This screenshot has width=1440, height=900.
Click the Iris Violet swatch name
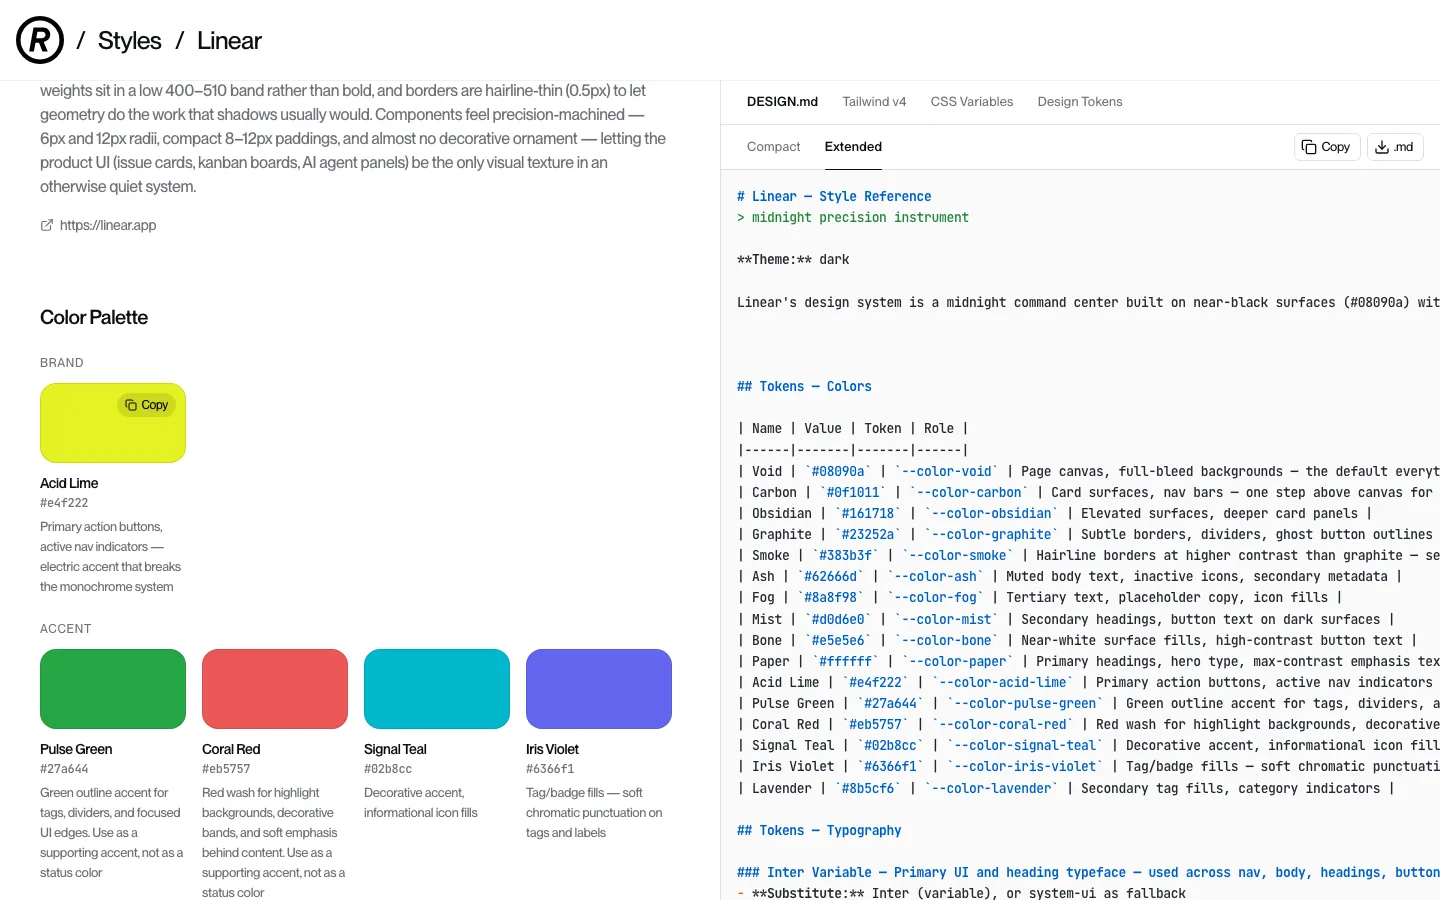pyautogui.click(x=552, y=749)
